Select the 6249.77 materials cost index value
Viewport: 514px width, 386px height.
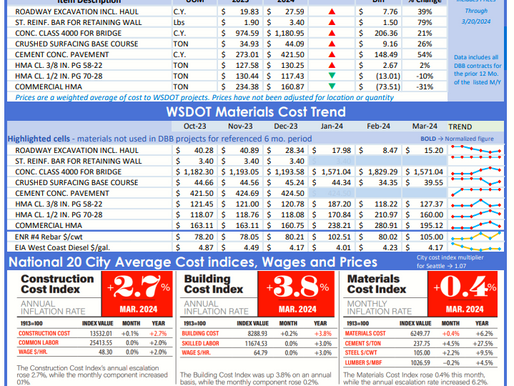tap(420, 333)
